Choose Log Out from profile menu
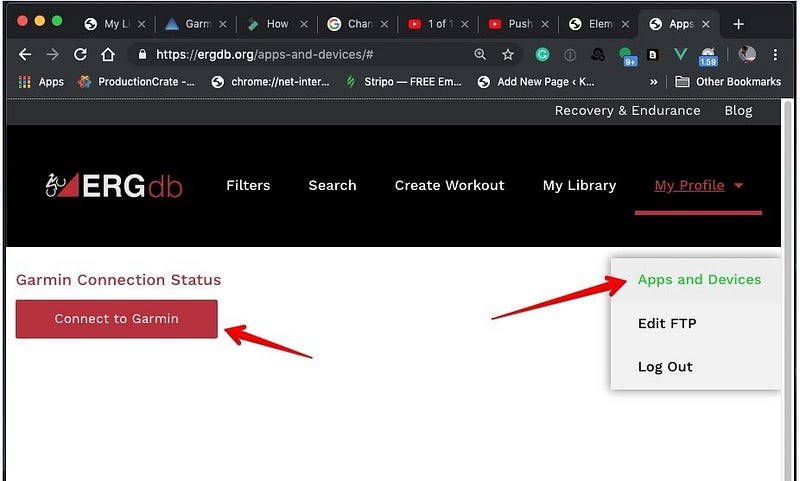This screenshot has height=481, width=800. (665, 367)
